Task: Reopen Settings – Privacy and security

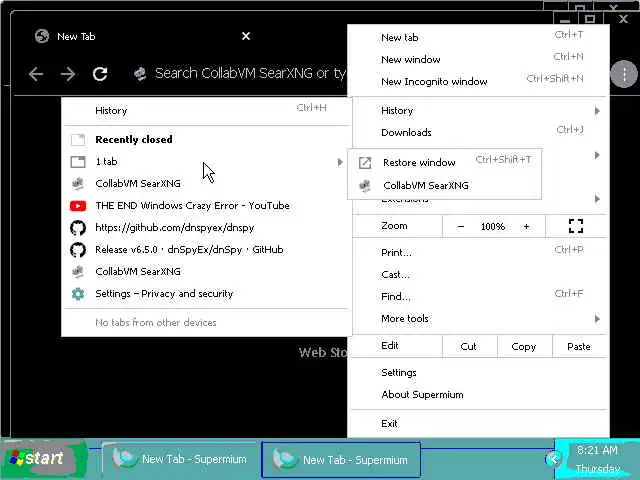Action: tap(207, 294)
